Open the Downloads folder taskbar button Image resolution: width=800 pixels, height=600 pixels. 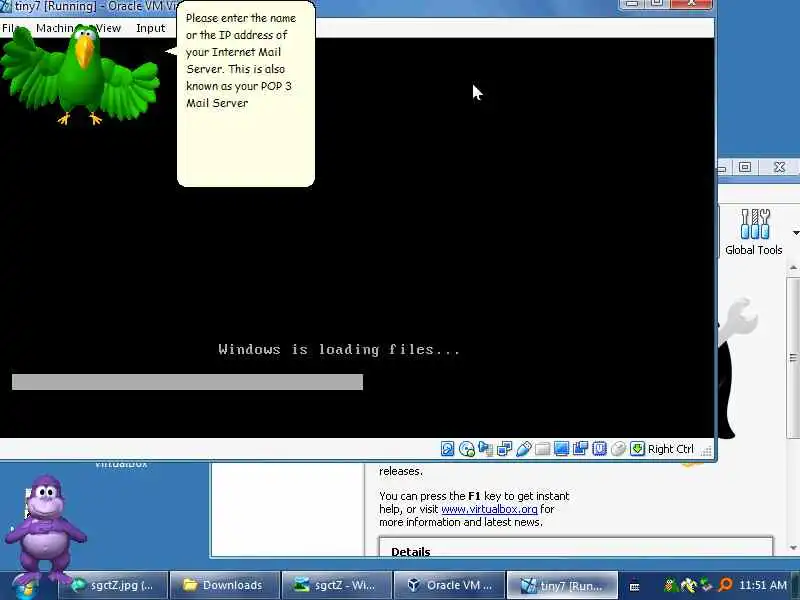point(224,585)
